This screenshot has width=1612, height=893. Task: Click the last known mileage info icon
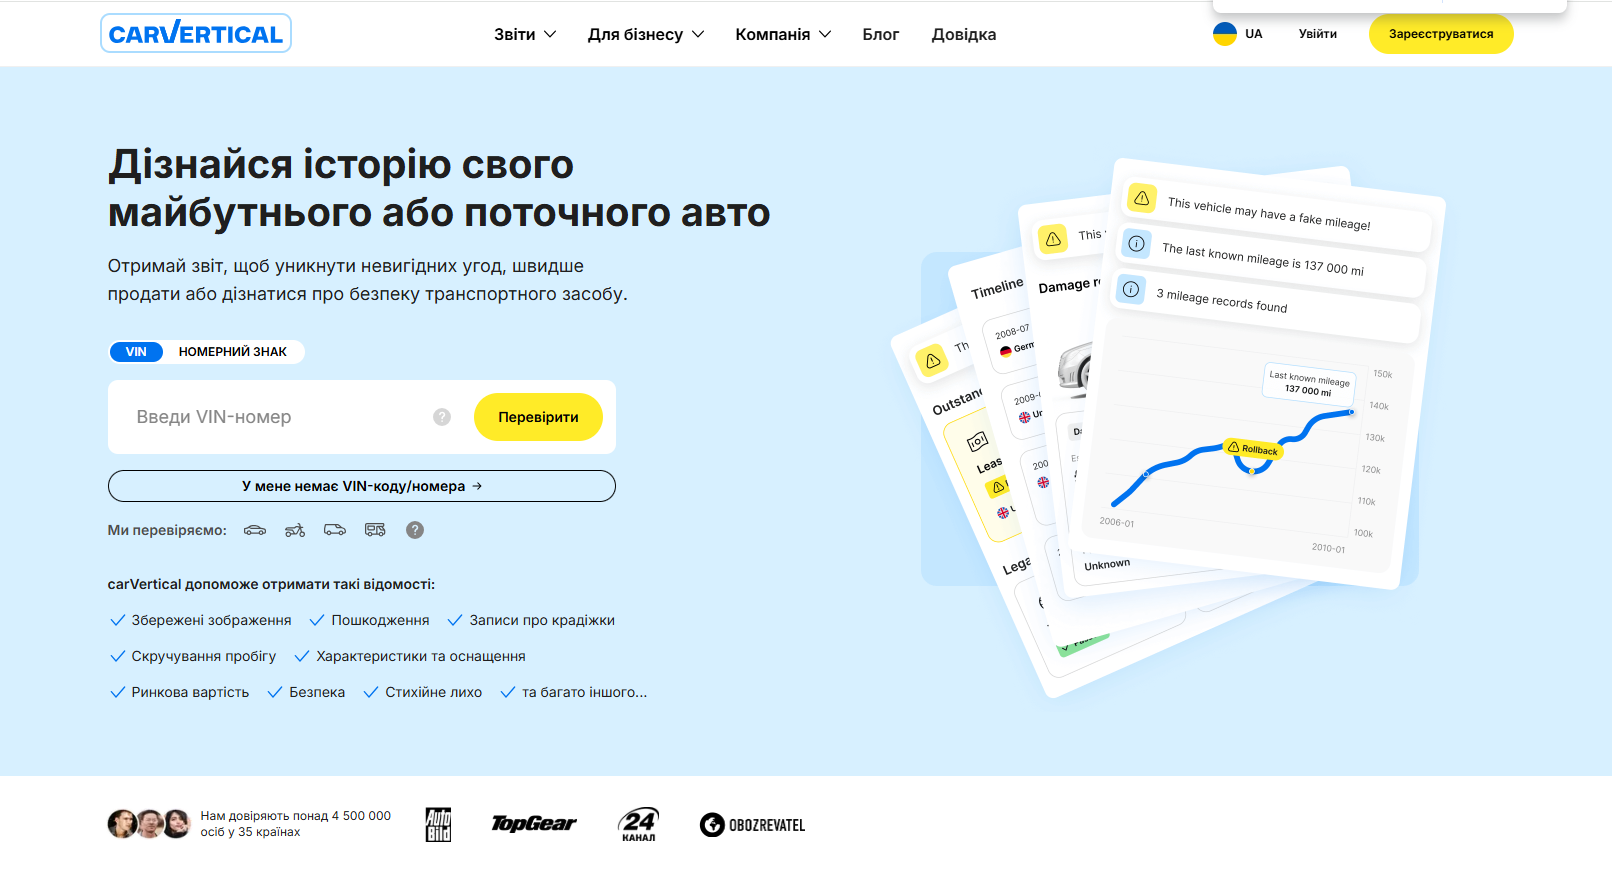[1137, 243]
